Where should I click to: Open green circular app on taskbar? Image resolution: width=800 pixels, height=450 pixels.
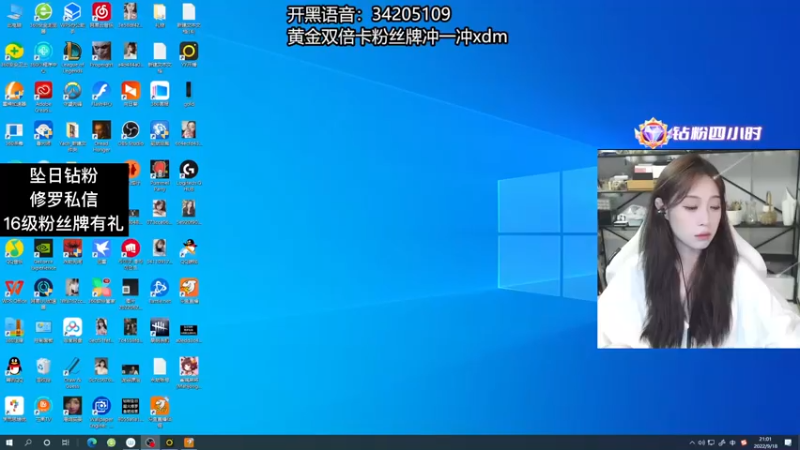click(x=111, y=442)
